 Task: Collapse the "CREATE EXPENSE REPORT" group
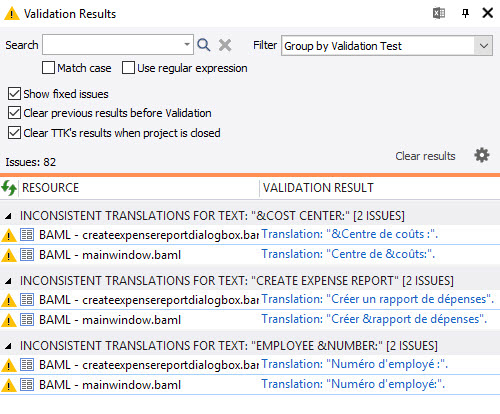8,281
